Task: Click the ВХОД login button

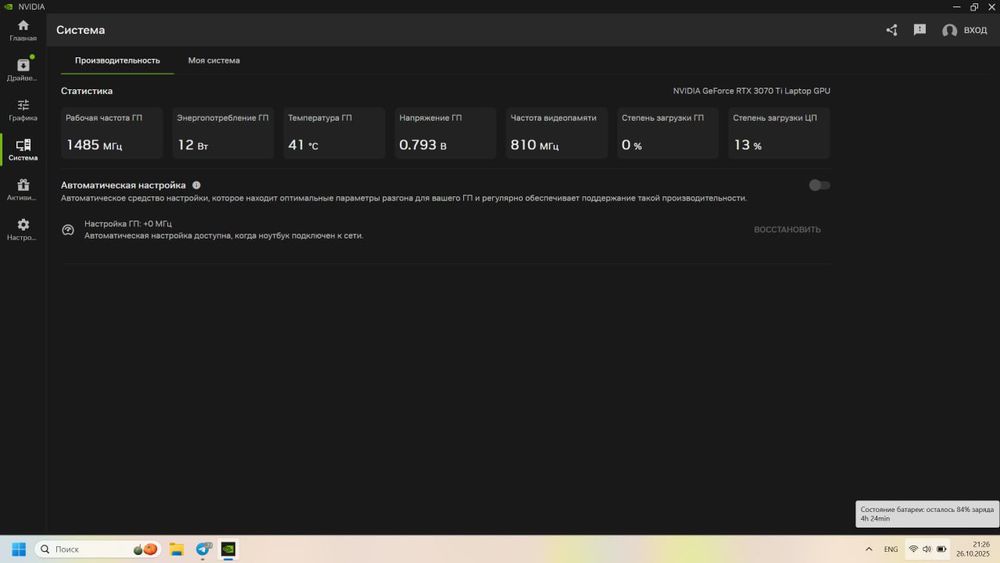Action: [x=964, y=30]
